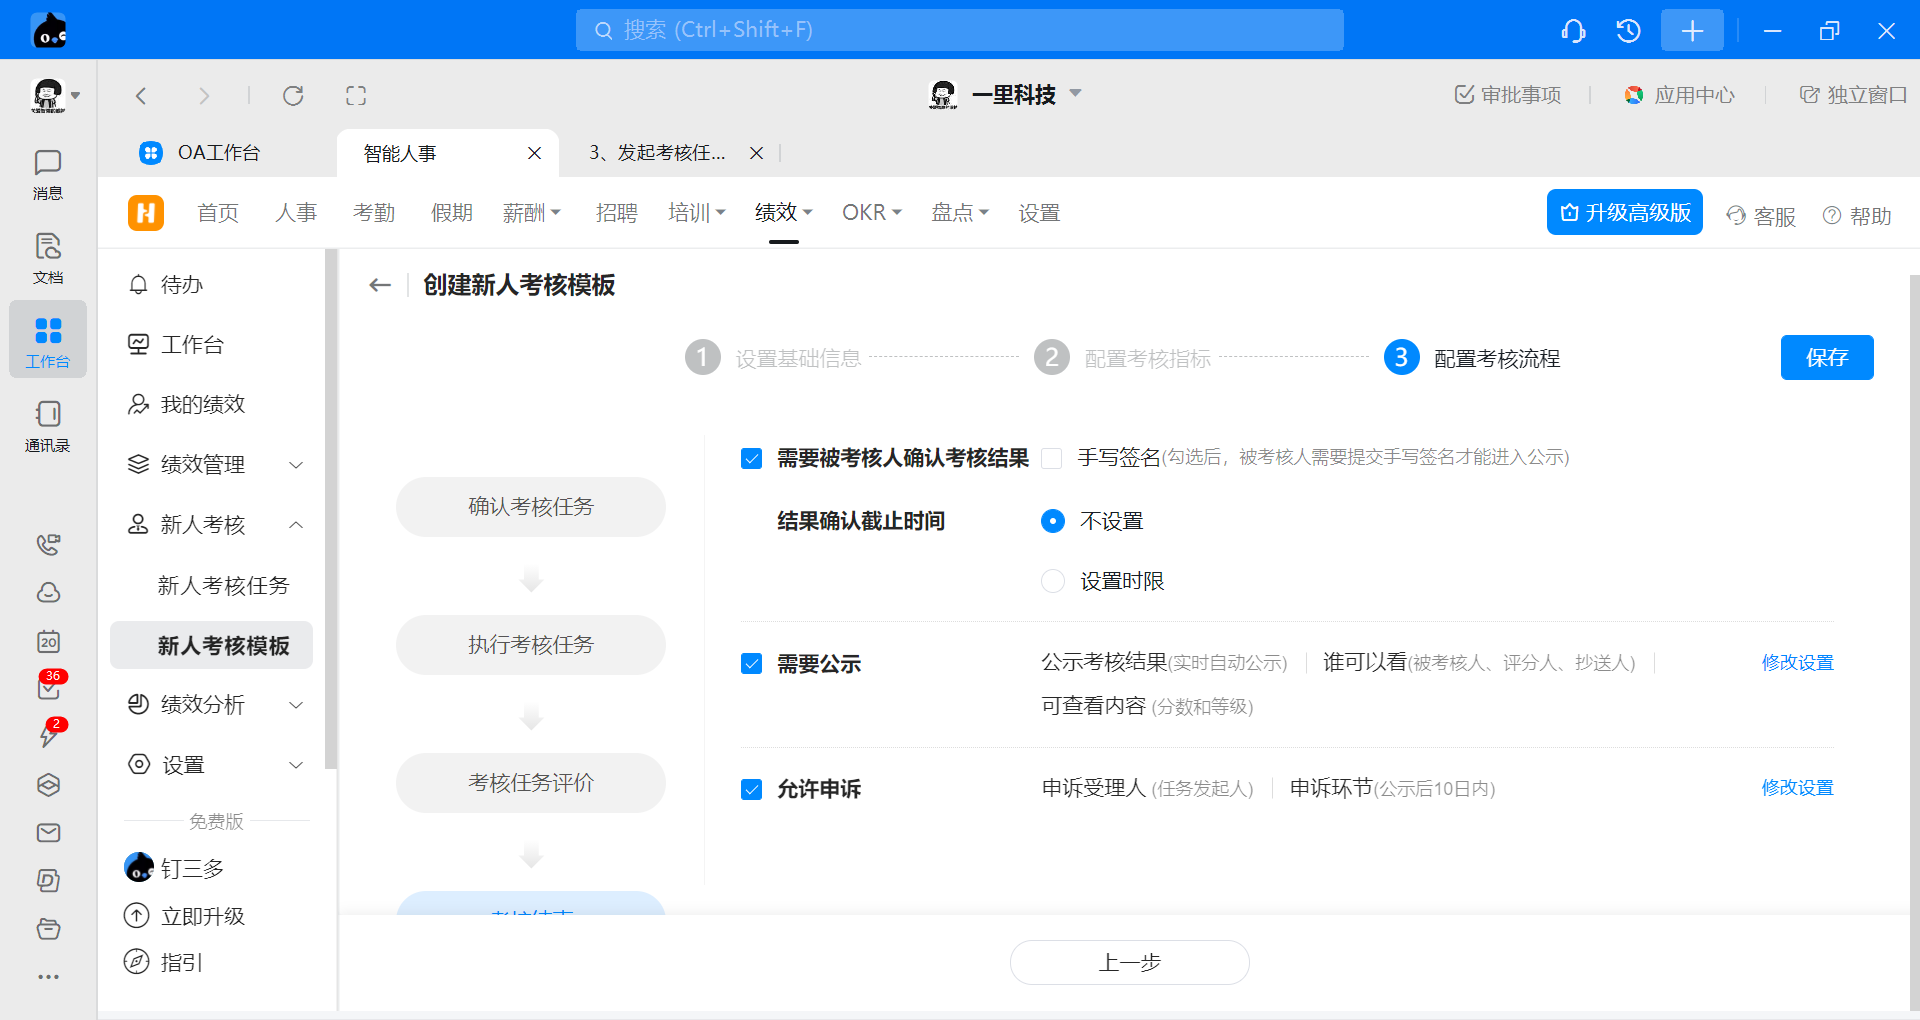Click the back arrow beside 创建新人考核模板
1920x1020 pixels.
[x=380, y=285]
